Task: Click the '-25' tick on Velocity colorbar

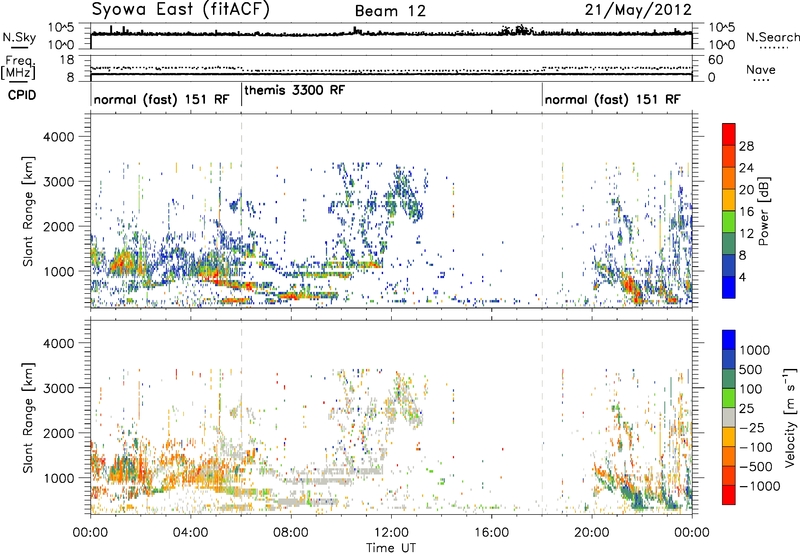Action: [752, 427]
